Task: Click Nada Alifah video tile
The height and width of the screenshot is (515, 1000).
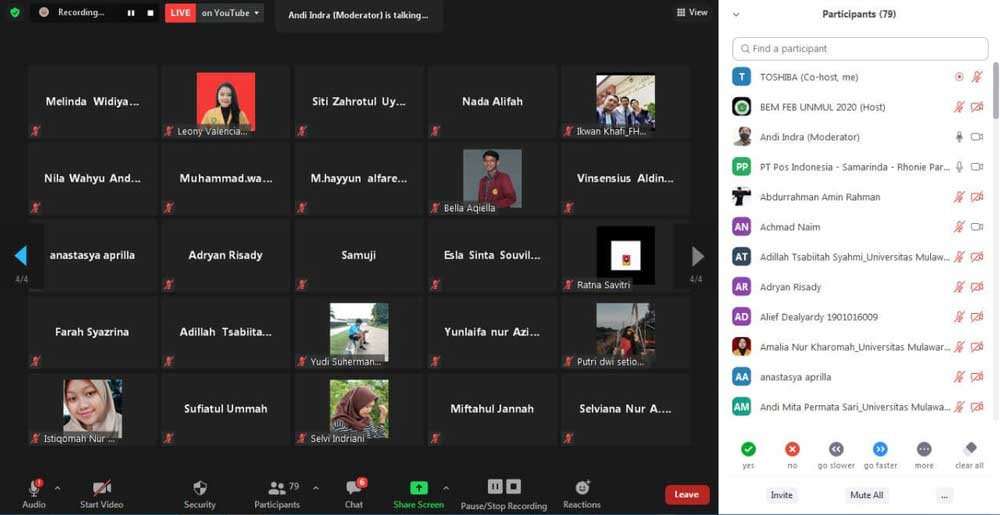Action: 492,101
